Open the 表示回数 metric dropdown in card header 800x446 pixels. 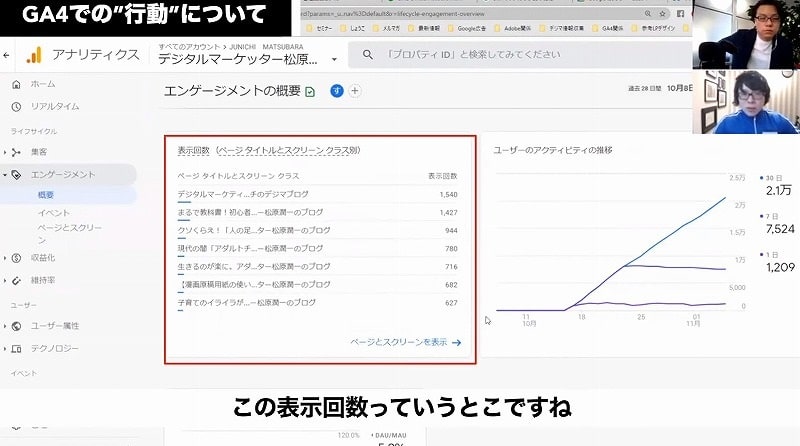tap(194, 151)
